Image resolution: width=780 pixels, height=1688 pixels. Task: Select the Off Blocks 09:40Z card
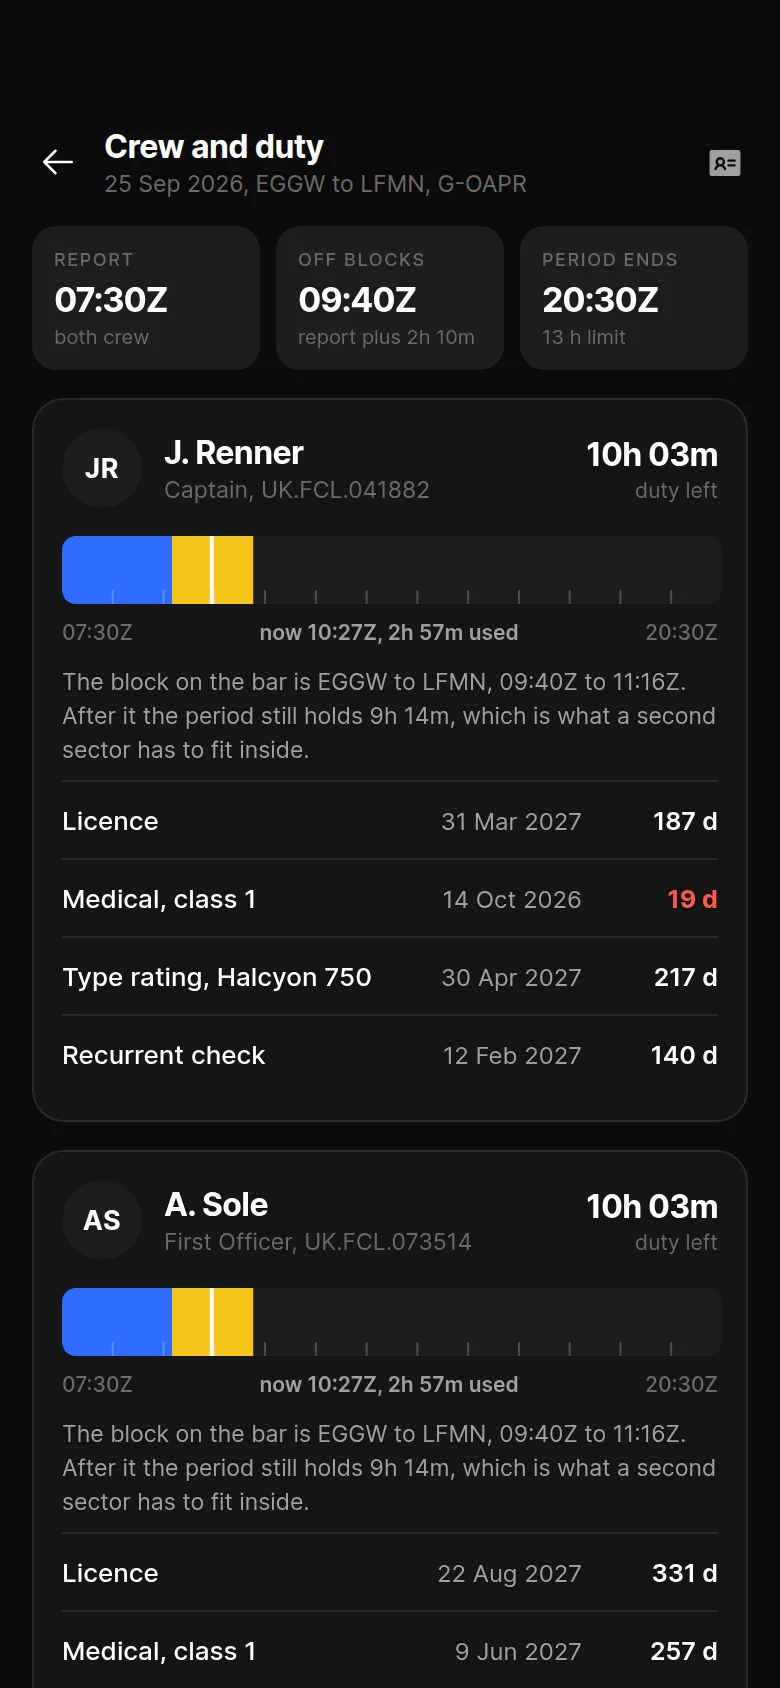point(390,298)
